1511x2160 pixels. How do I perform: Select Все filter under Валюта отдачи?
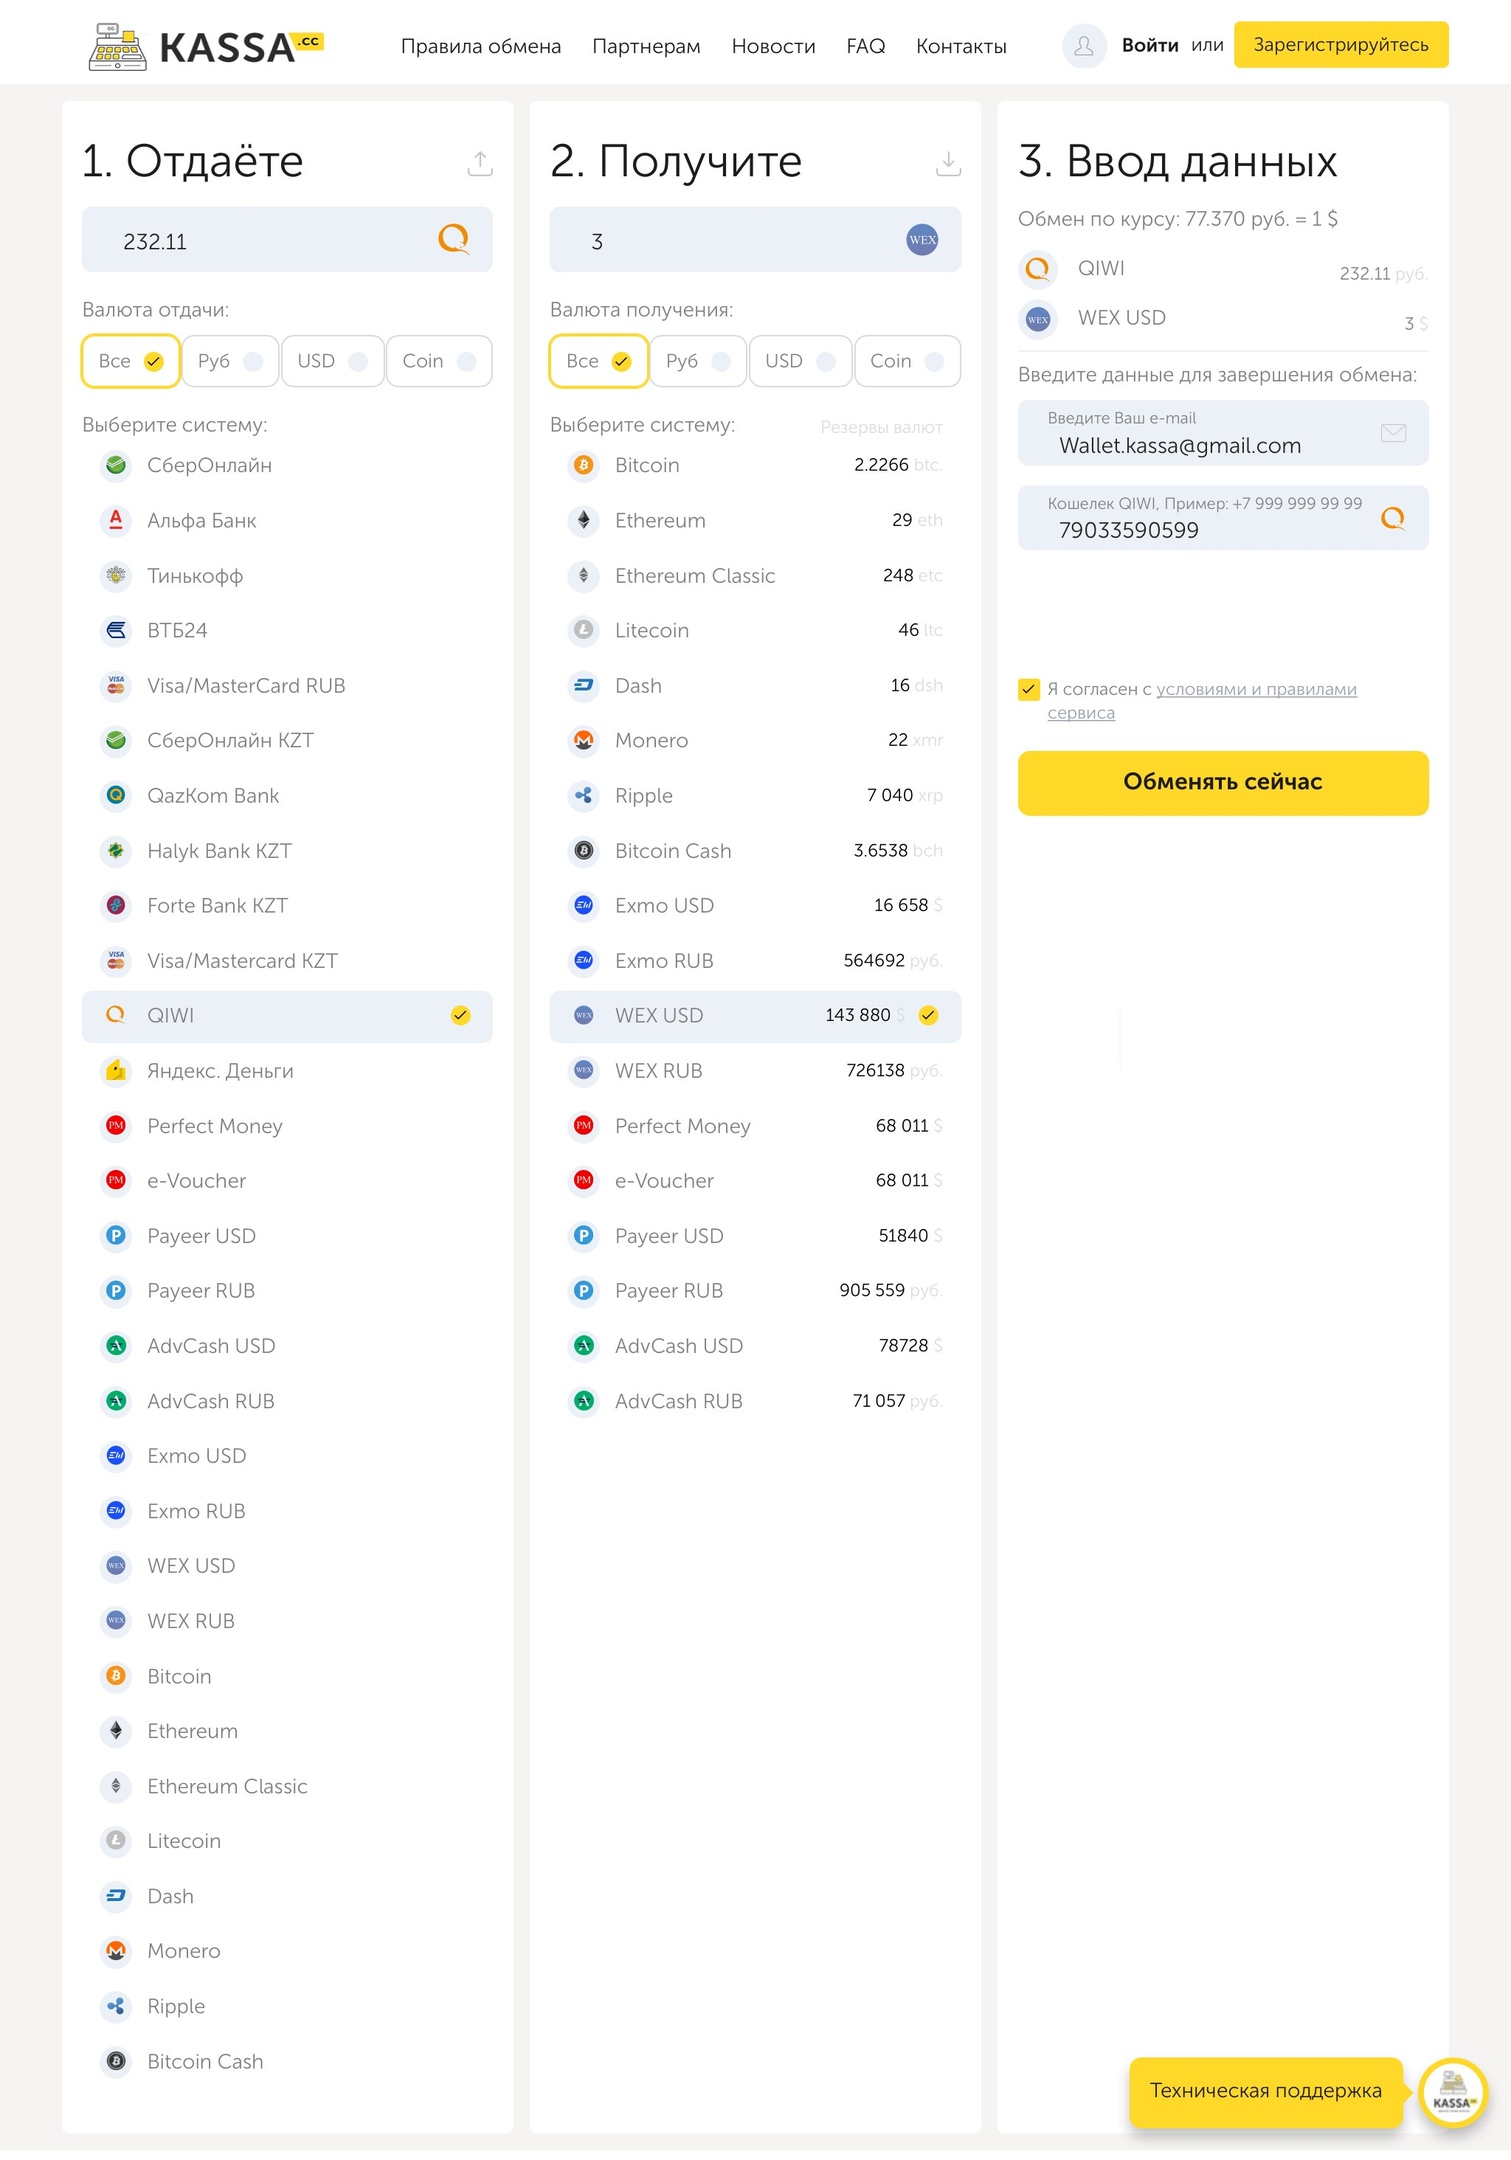(131, 361)
